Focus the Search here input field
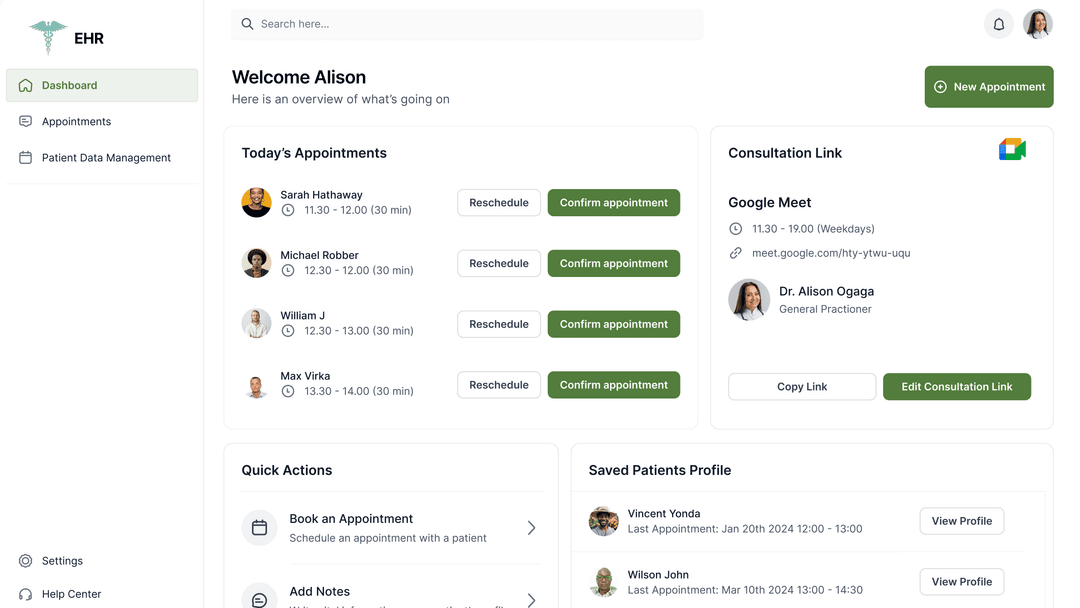Screen dimensions: 1080x608 [x=467, y=24]
